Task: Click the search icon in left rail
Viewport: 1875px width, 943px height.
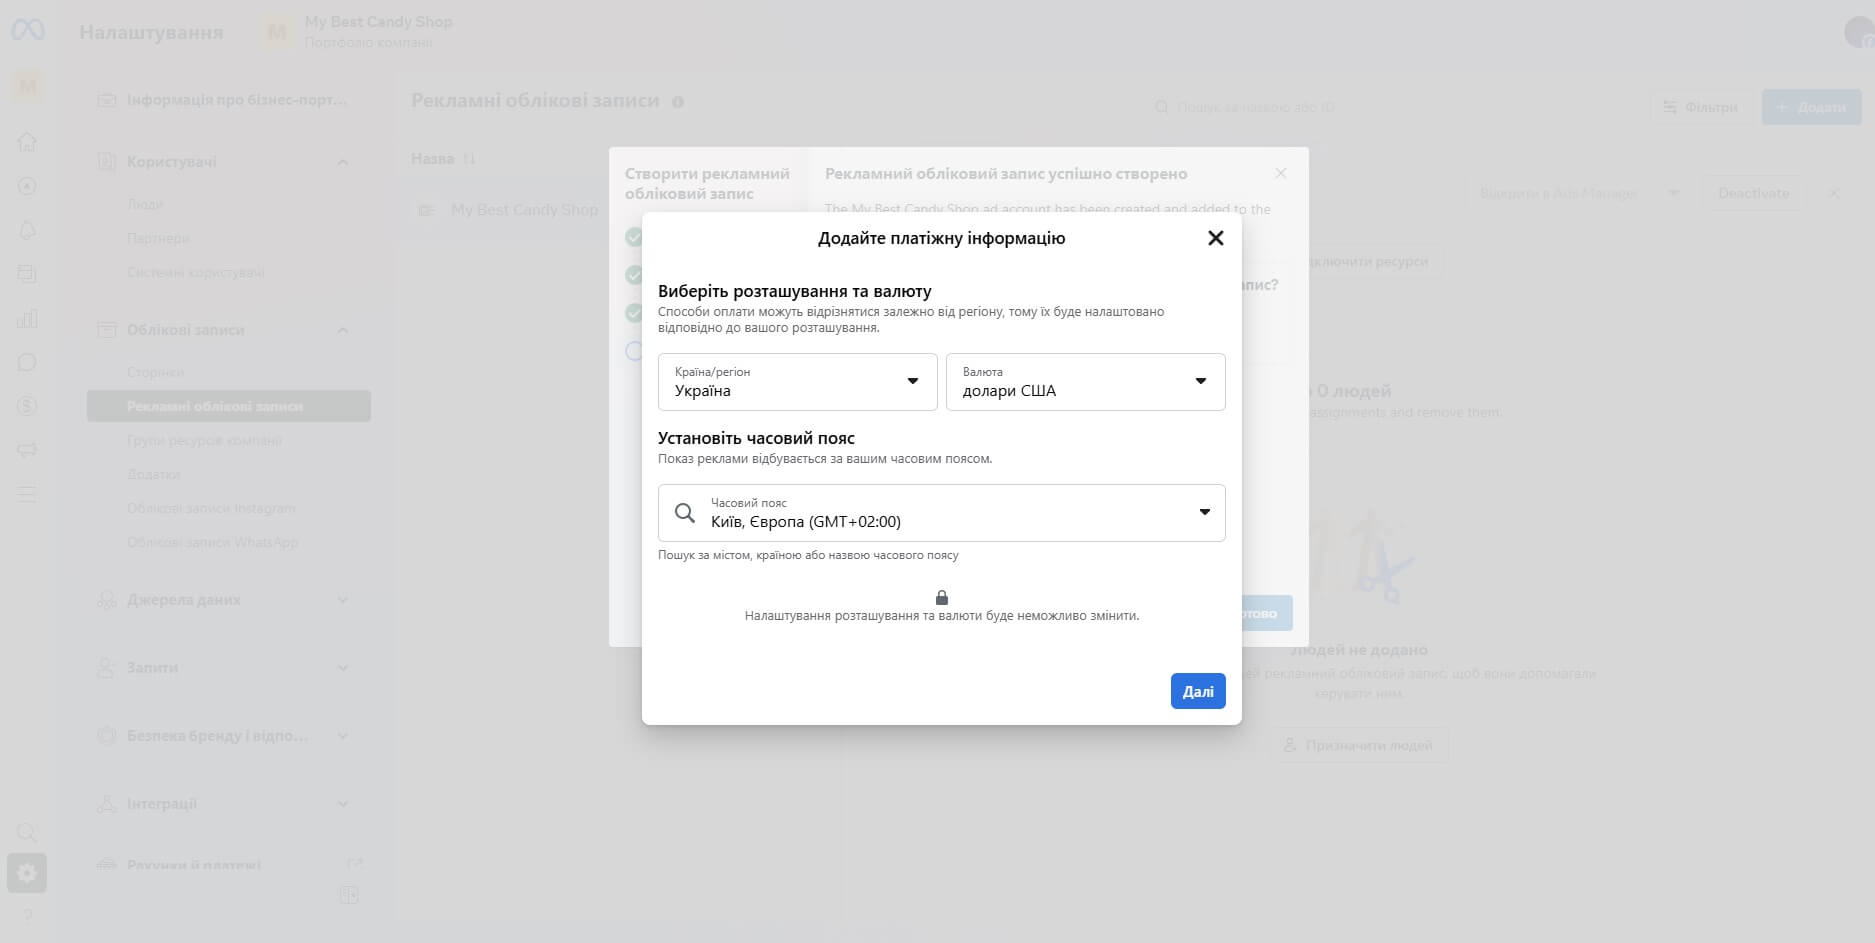Action: [x=27, y=832]
